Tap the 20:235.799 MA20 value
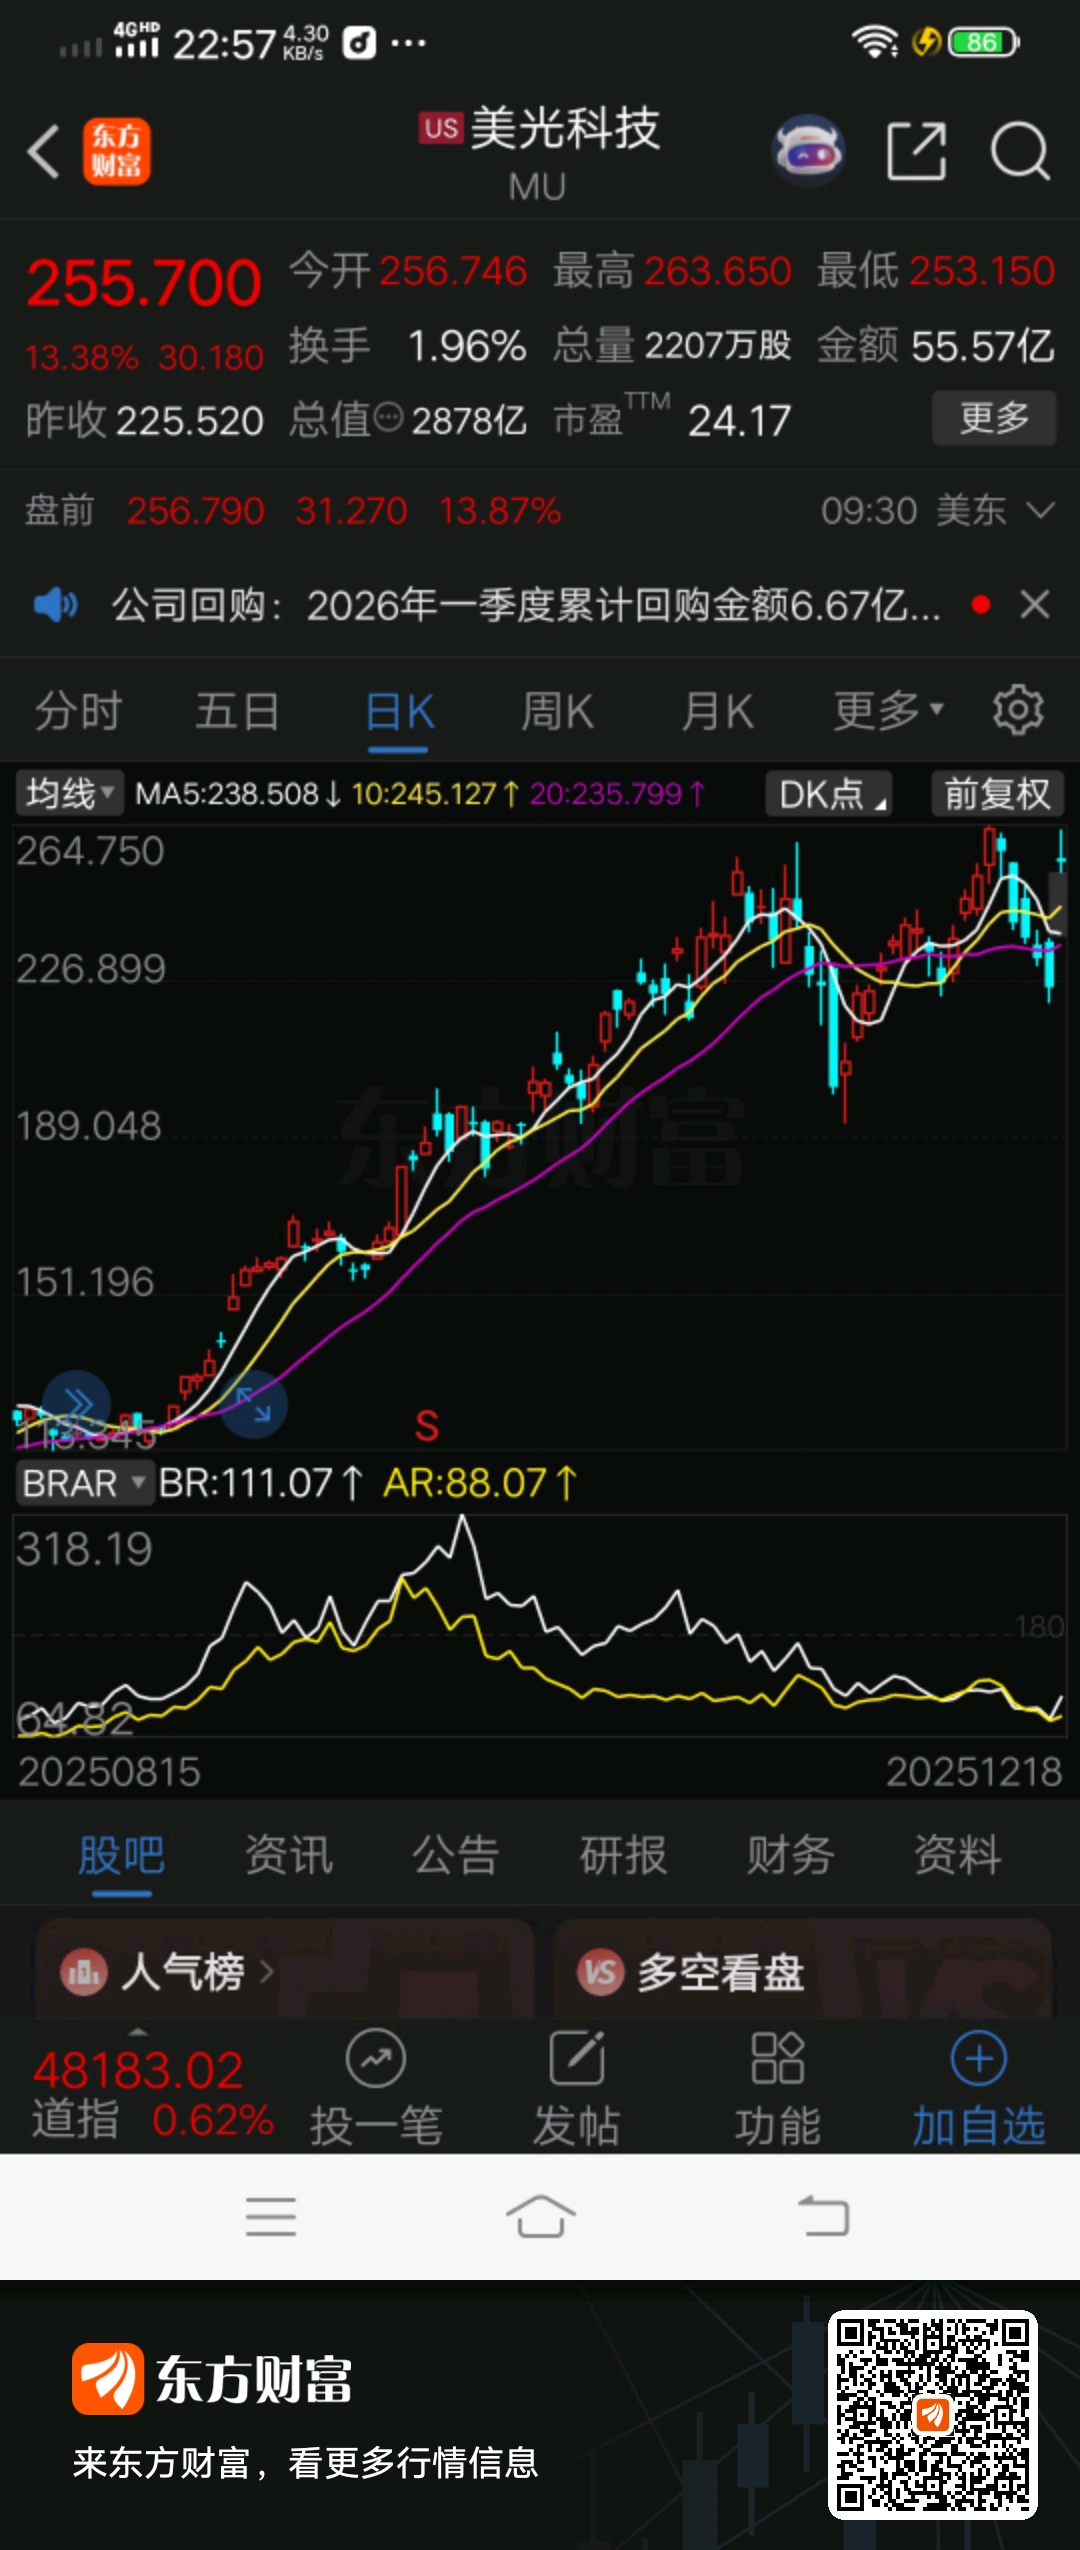The width and height of the screenshot is (1080, 2550). tap(617, 794)
